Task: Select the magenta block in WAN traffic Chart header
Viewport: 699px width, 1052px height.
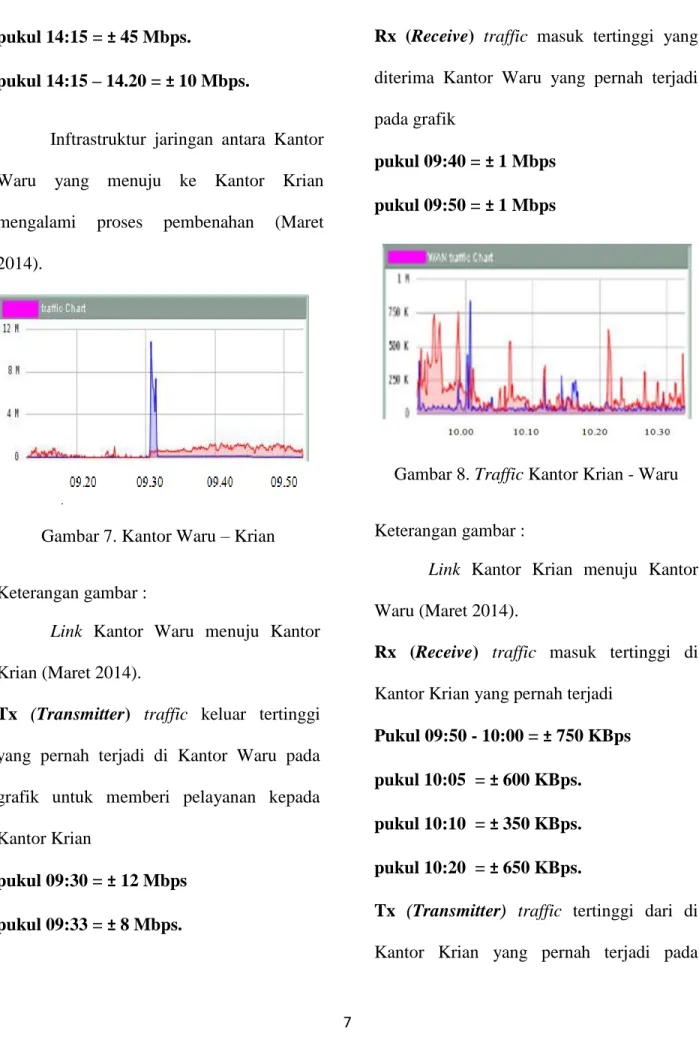Action: coord(406,257)
